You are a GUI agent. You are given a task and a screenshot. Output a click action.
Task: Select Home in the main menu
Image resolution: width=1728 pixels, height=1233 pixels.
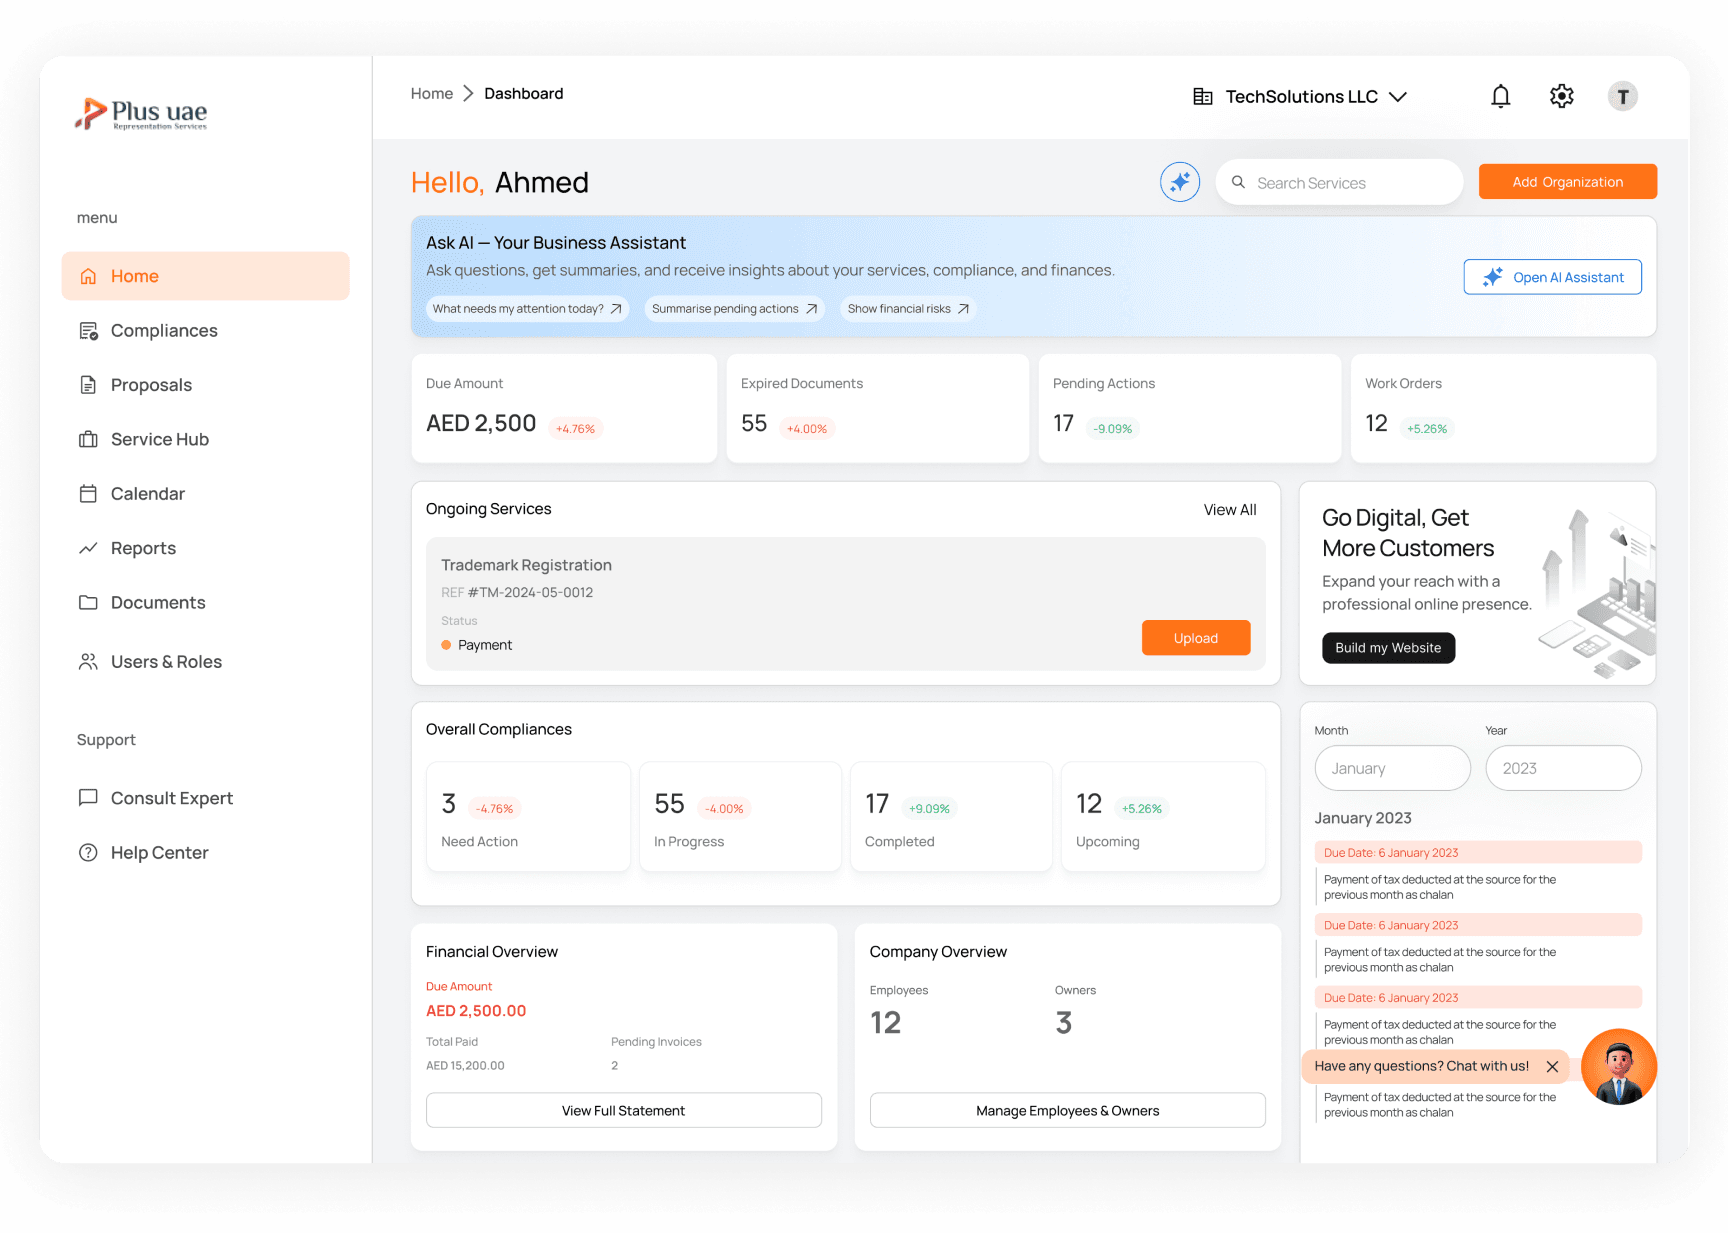coord(134,275)
